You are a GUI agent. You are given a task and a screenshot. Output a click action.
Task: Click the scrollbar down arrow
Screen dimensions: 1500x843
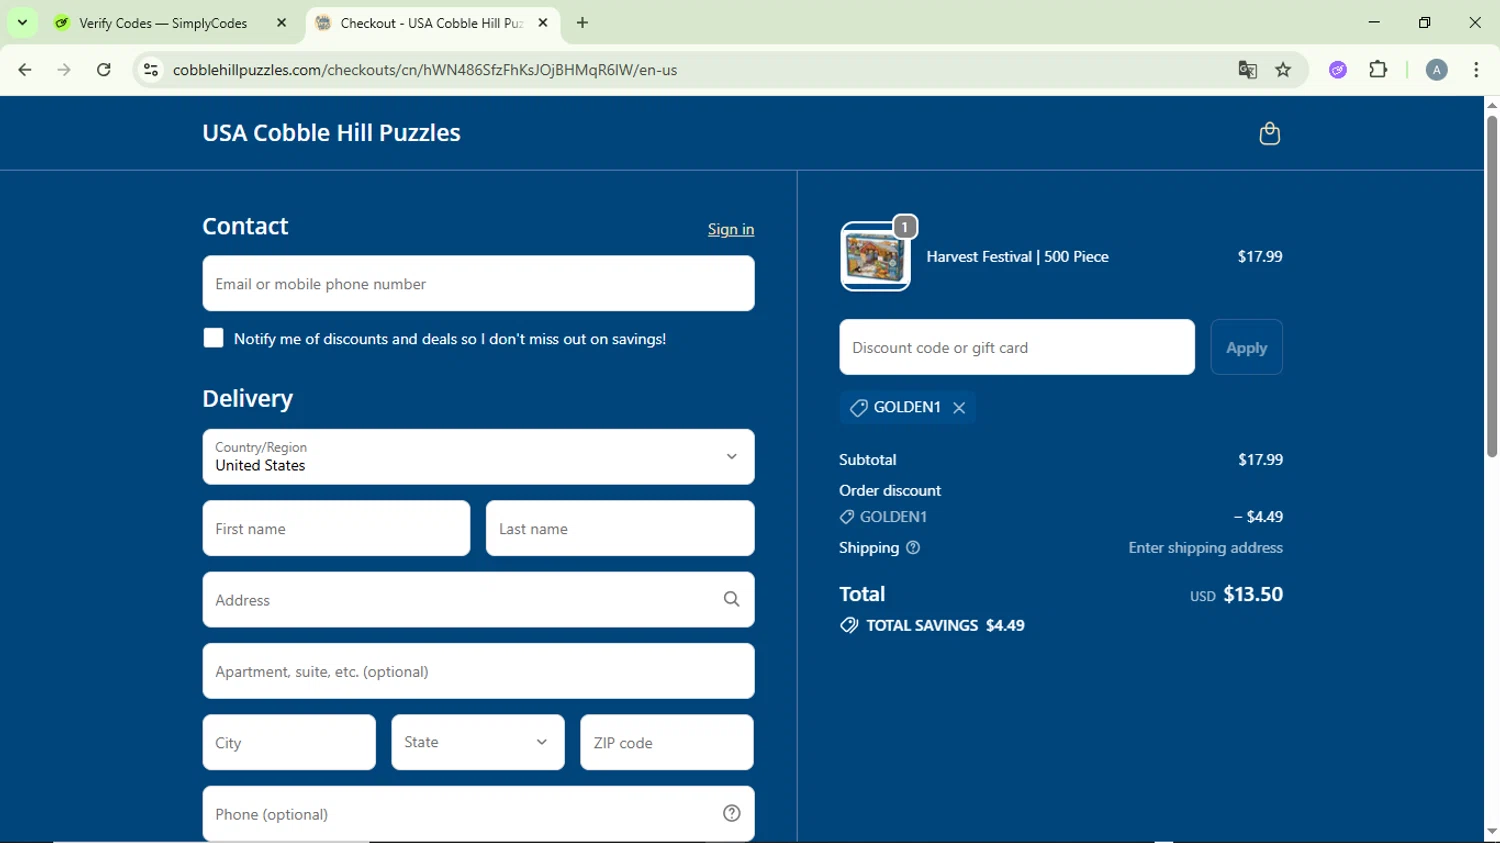click(1491, 831)
